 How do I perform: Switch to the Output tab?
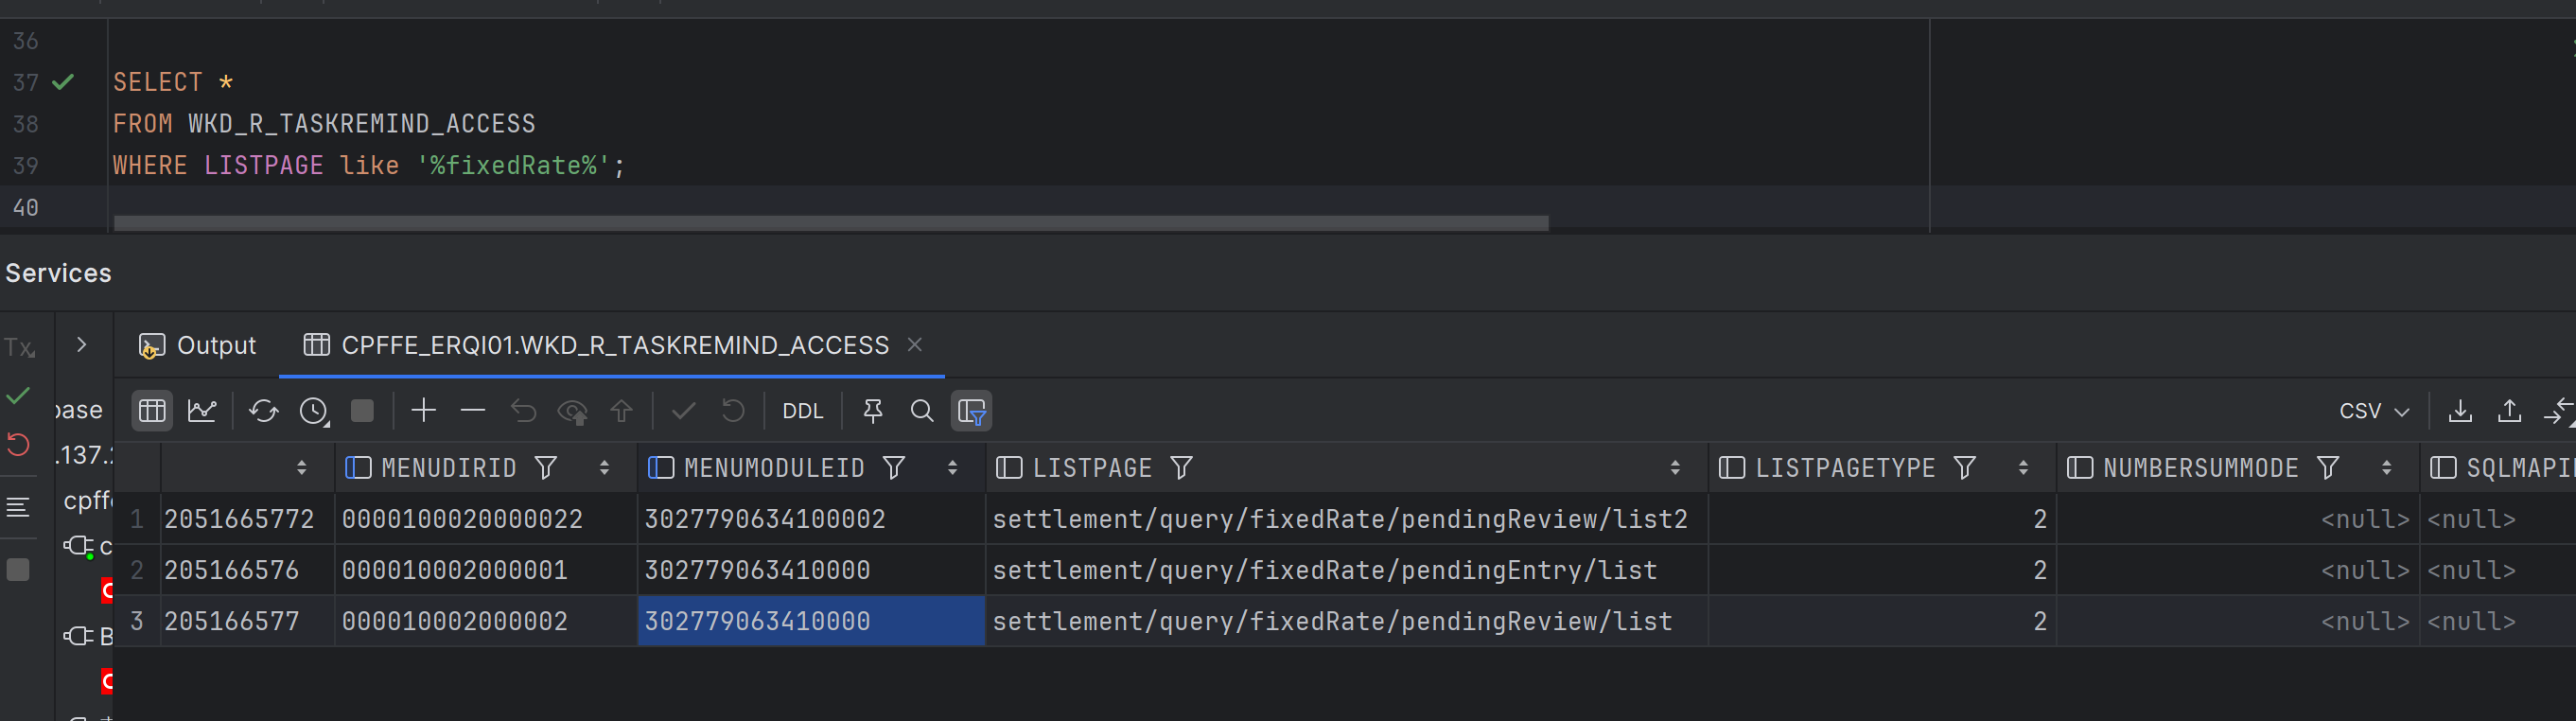[x=198, y=346]
